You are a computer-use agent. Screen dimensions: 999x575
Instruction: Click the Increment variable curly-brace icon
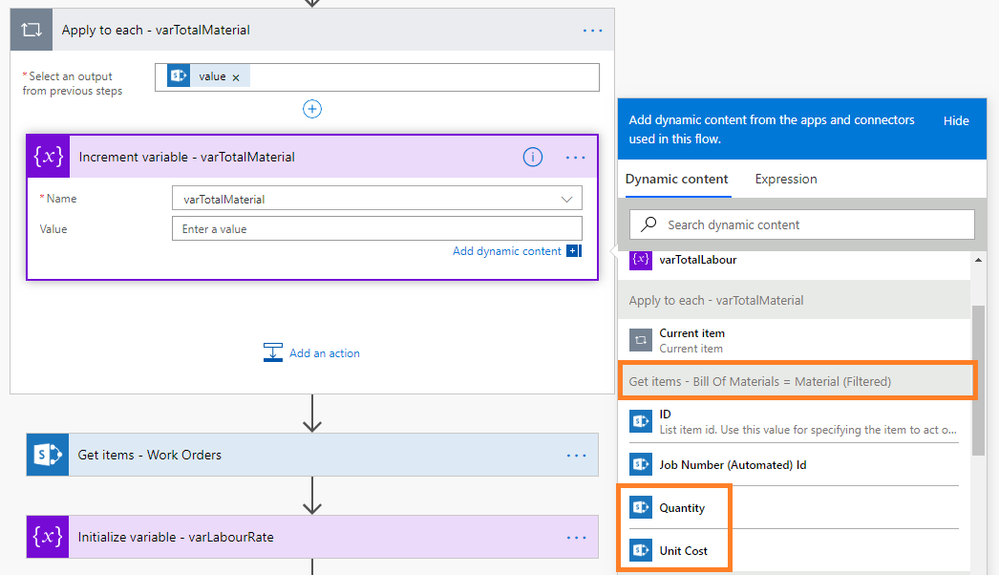coord(48,157)
